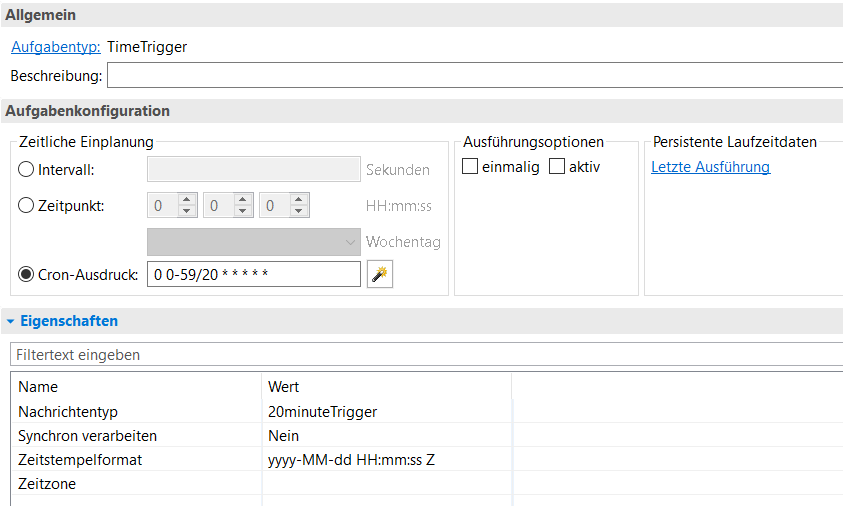Toggle the einmalig checkbox
The height and width of the screenshot is (506, 843).
coord(470,166)
